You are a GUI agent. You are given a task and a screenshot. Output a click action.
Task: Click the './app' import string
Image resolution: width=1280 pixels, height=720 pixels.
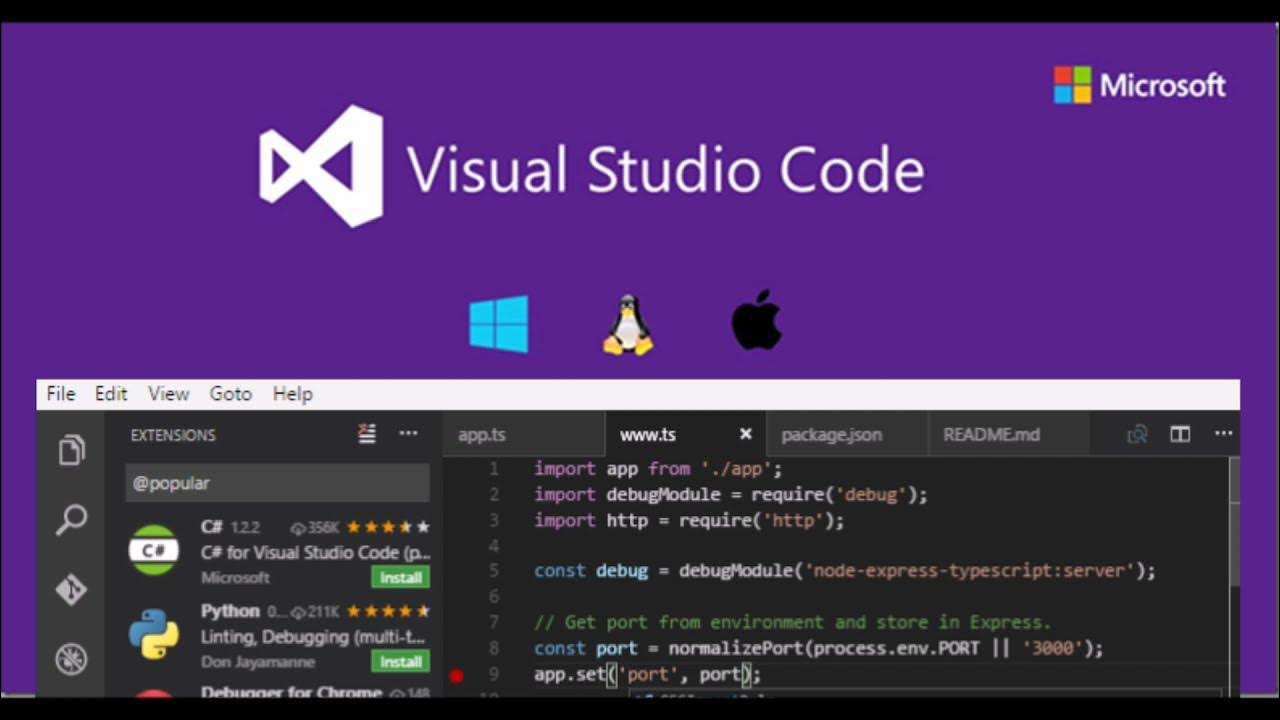click(x=736, y=468)
